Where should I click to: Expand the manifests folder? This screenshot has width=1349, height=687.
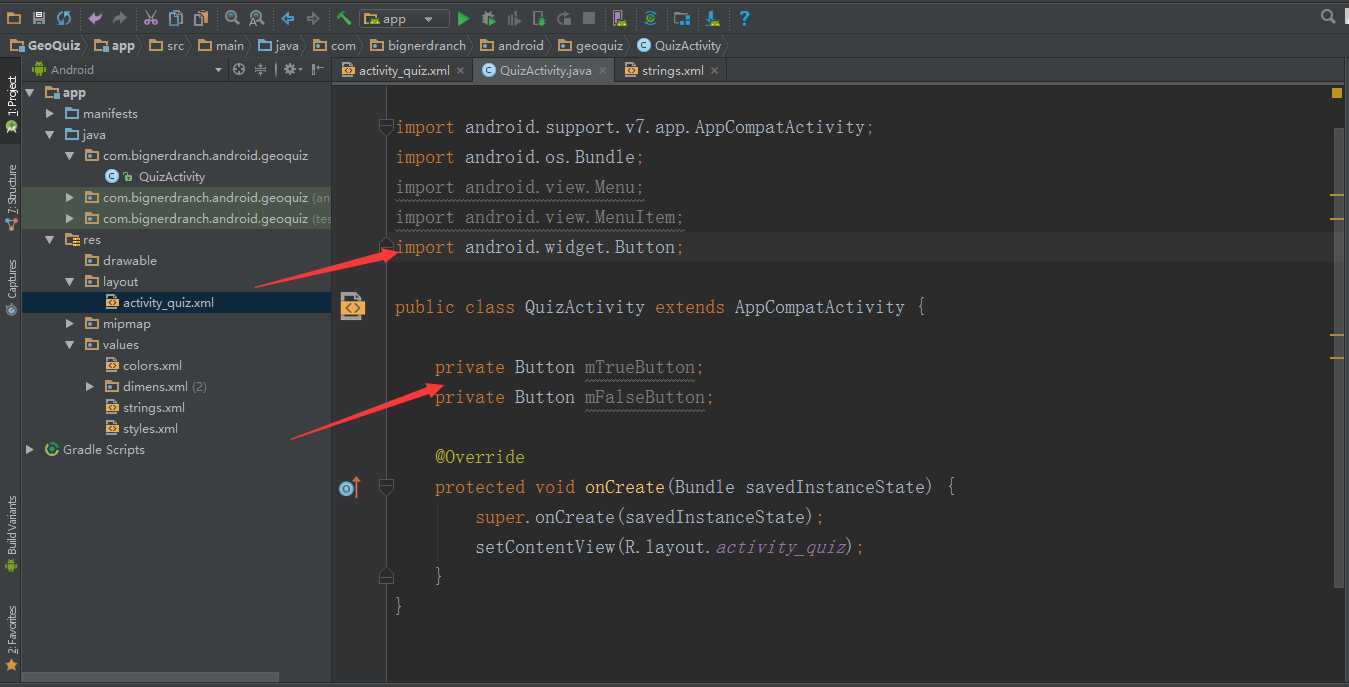click(50, 114)
